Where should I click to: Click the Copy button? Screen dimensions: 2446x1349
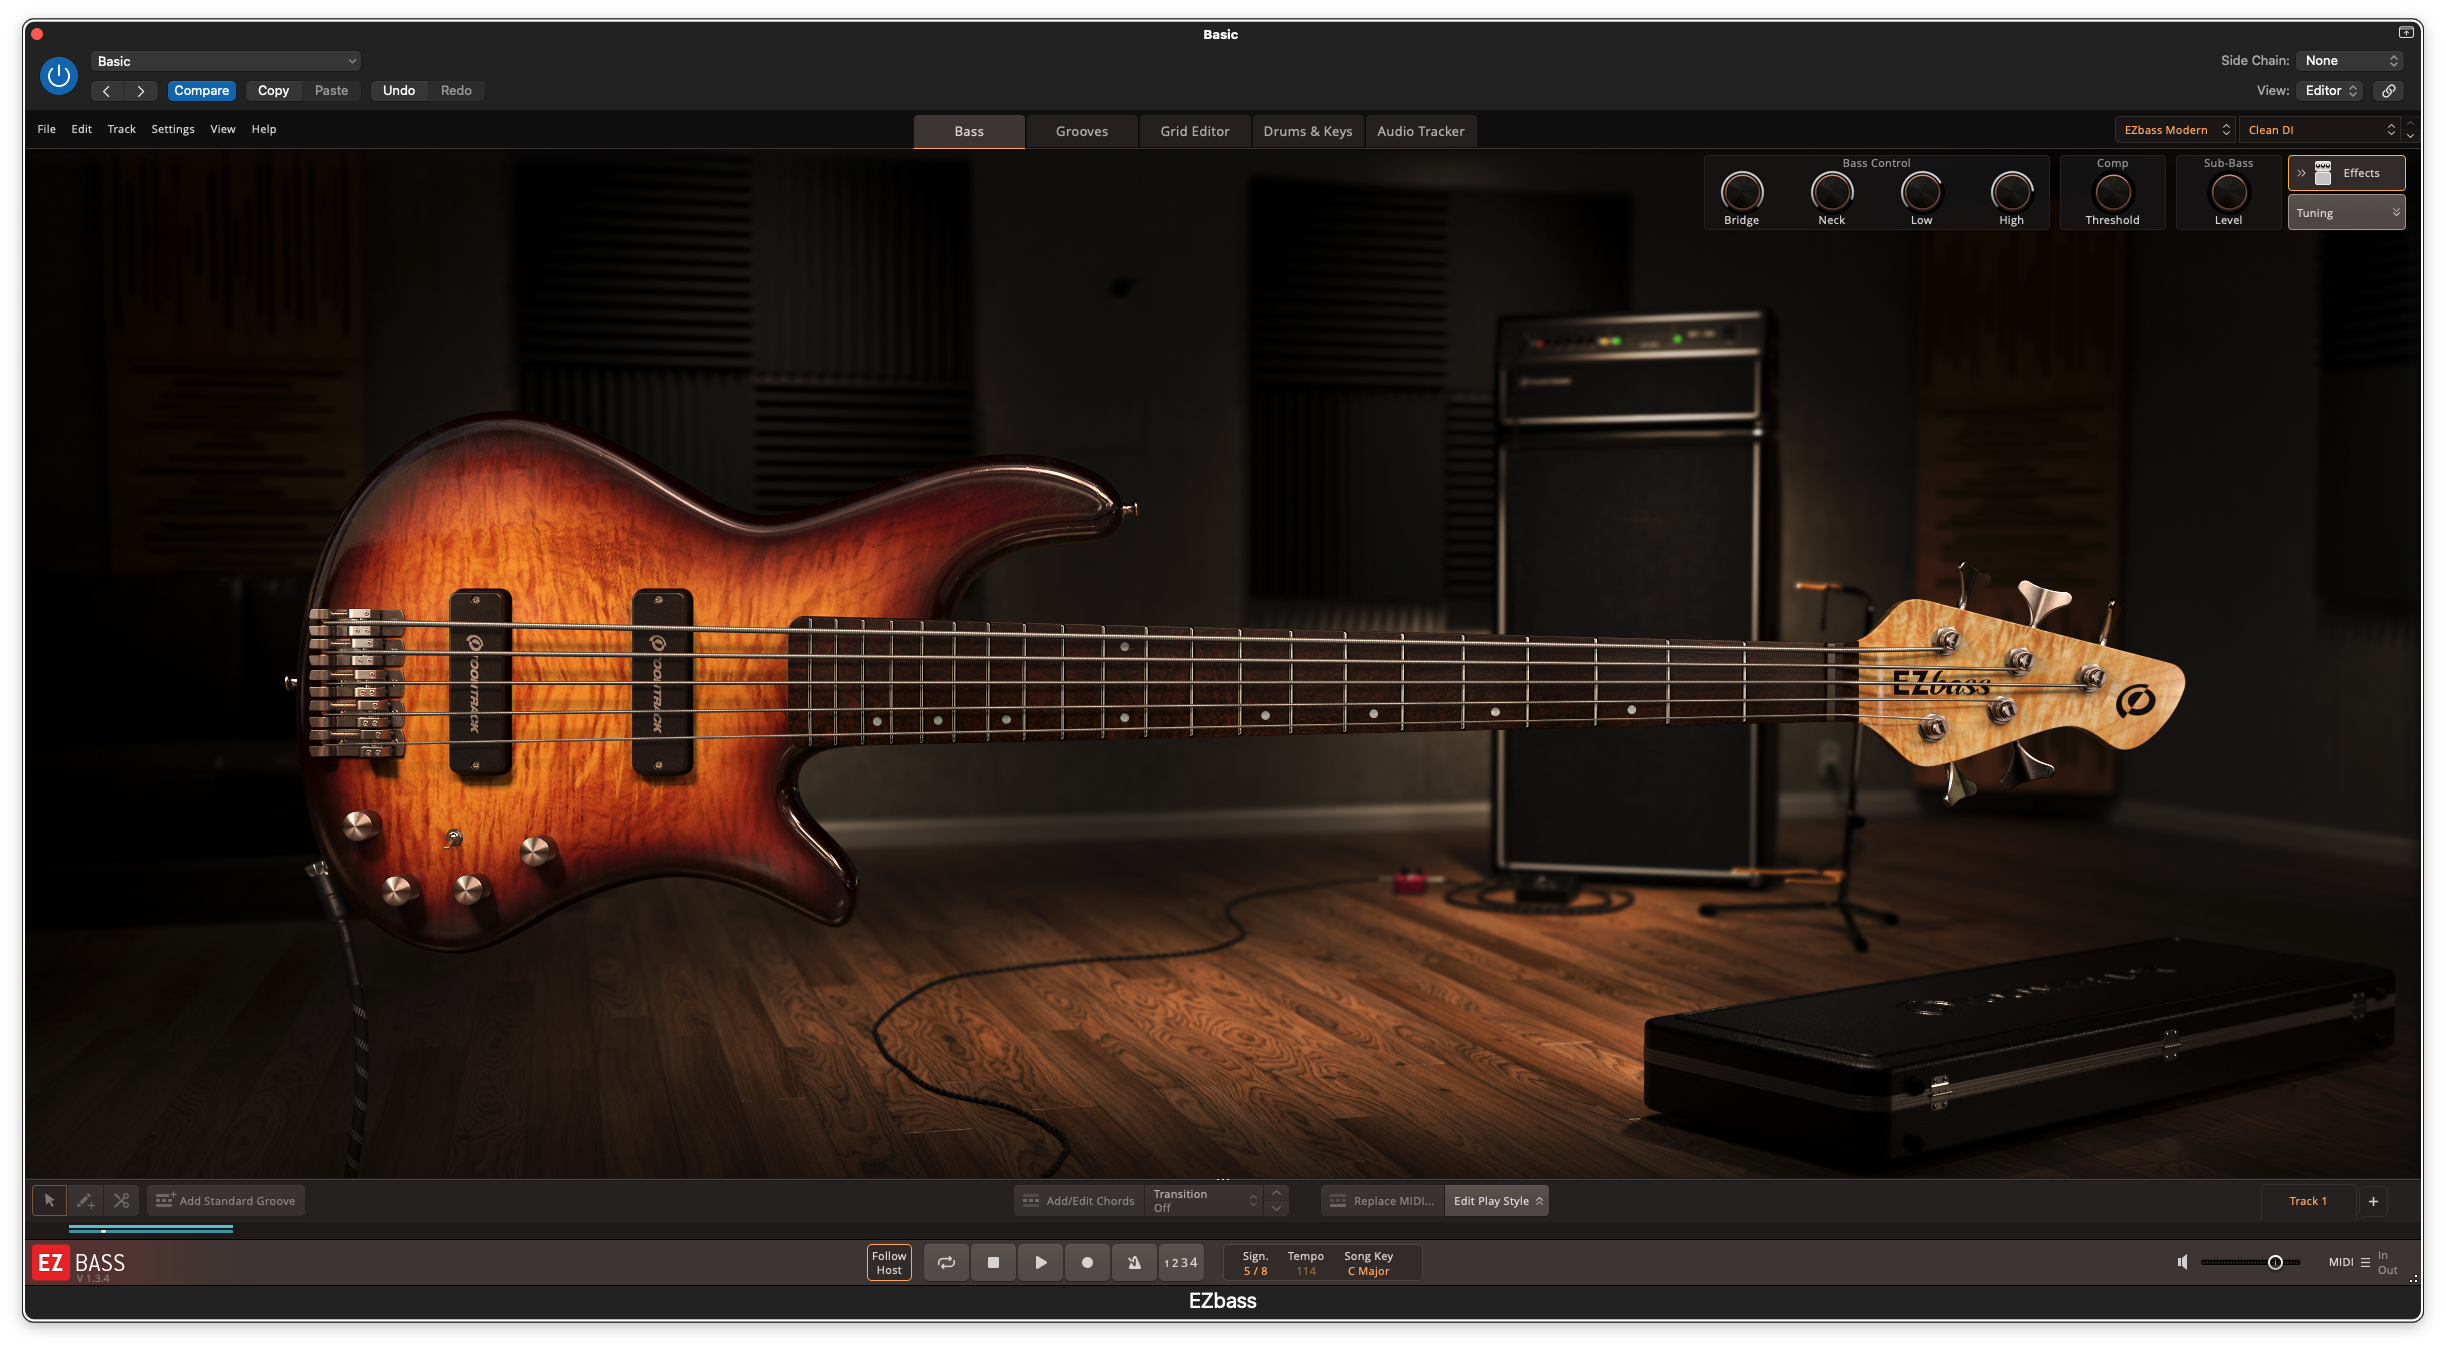point(273,91)
